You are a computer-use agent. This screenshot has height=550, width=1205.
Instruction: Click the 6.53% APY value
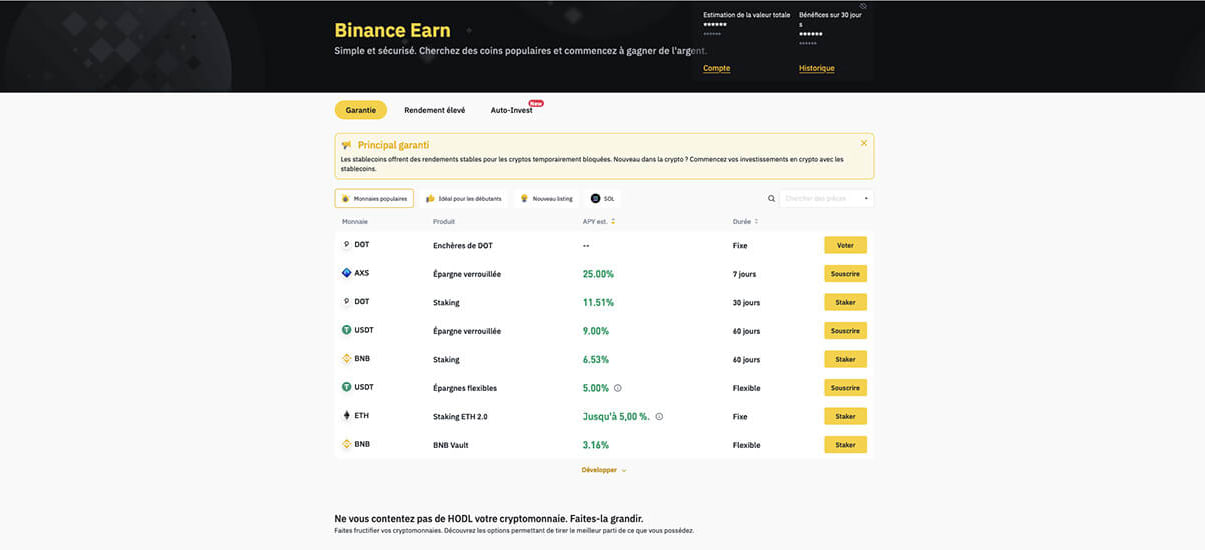pos(596,359)
